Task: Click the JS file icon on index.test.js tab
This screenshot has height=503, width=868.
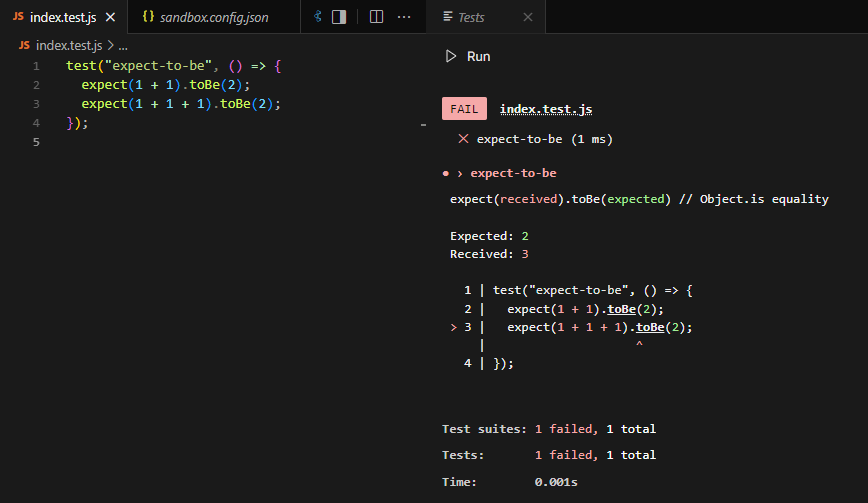Action: point(18,17)
